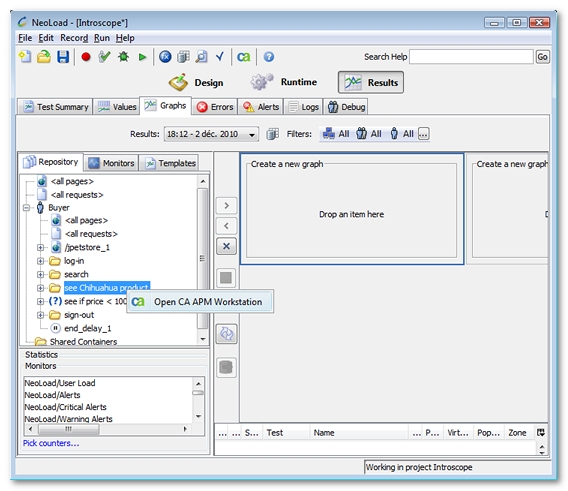Image resolution: width=568 pixels, height=491 pixels.
Task: Click the gray square stop button
Action: (226, 278)
